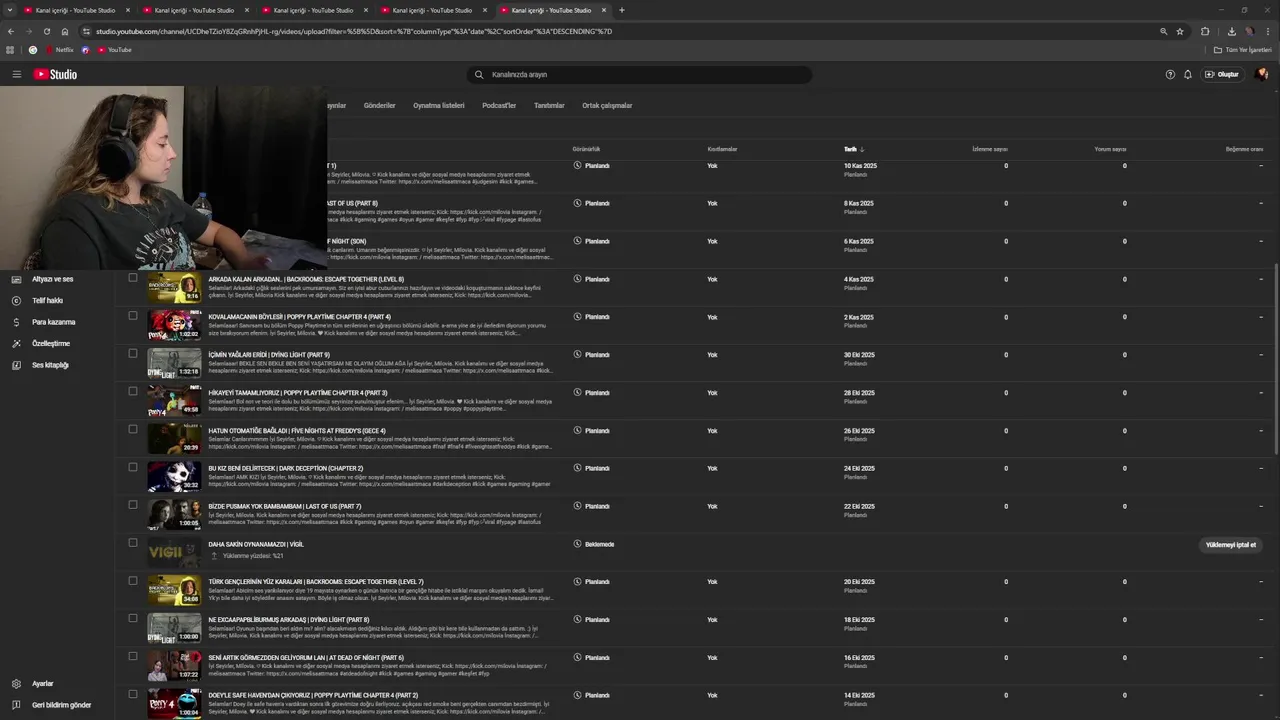
Task: Click the Para kazanma dollar icon
Action: coord(16,322)
